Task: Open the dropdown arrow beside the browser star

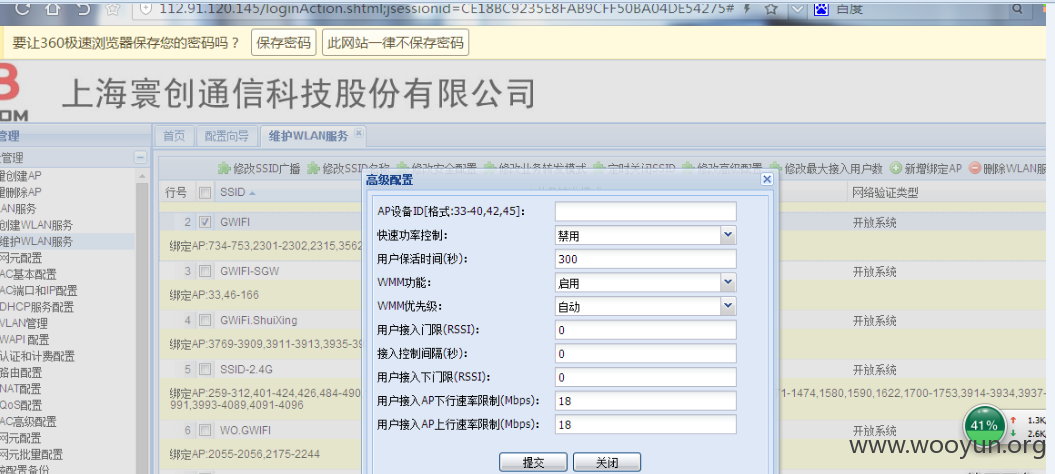Action: click(797, 9)
